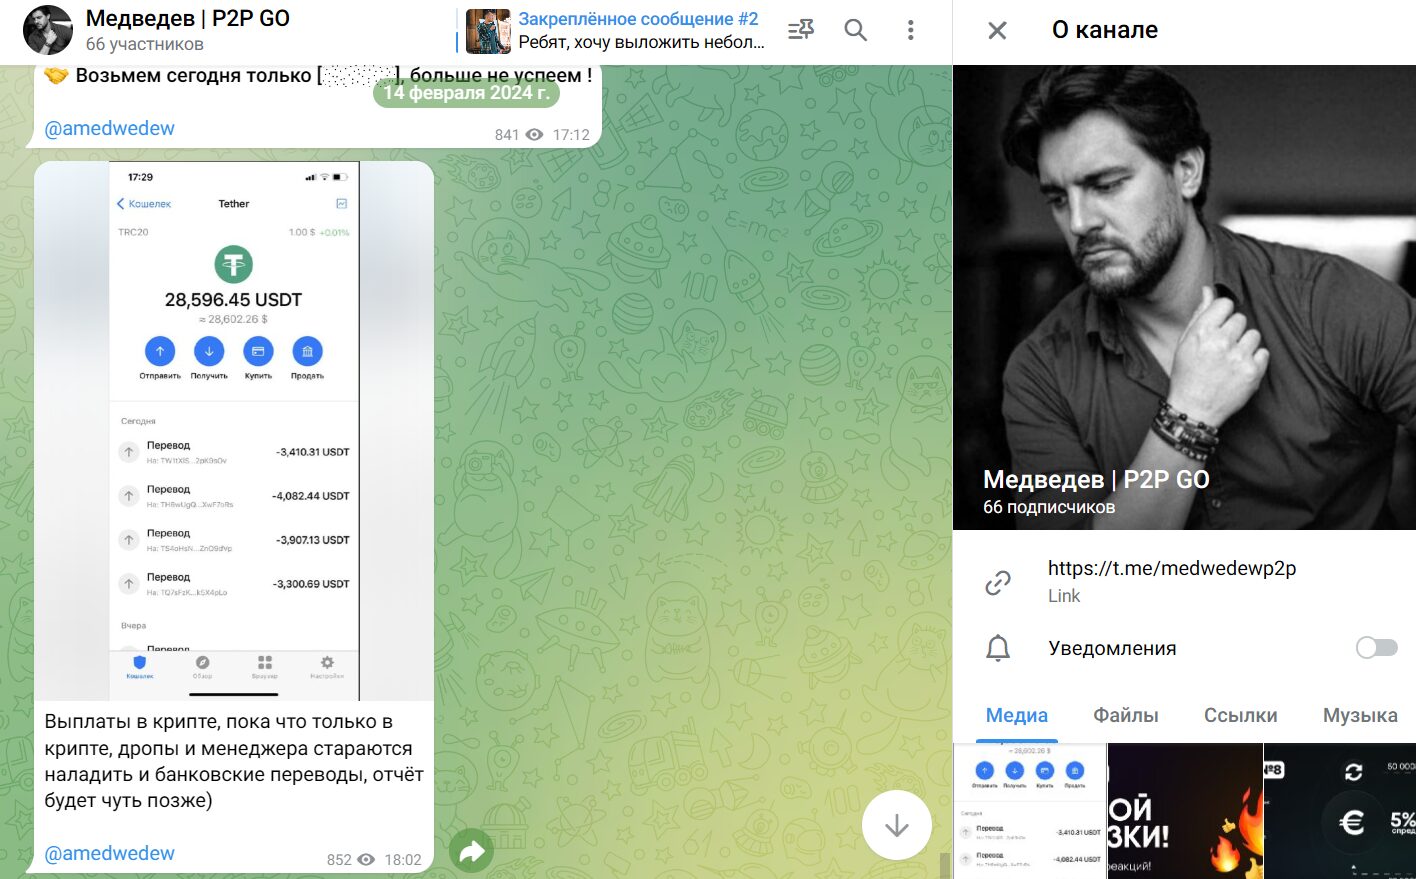
Task: Click the 66 участников subtitle
Action: (144, 44)
